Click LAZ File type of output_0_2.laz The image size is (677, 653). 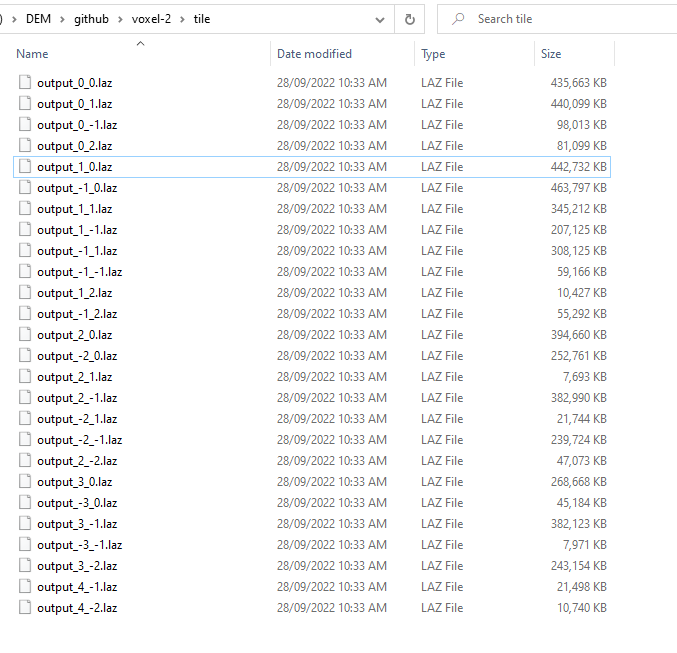pos(442,146)
